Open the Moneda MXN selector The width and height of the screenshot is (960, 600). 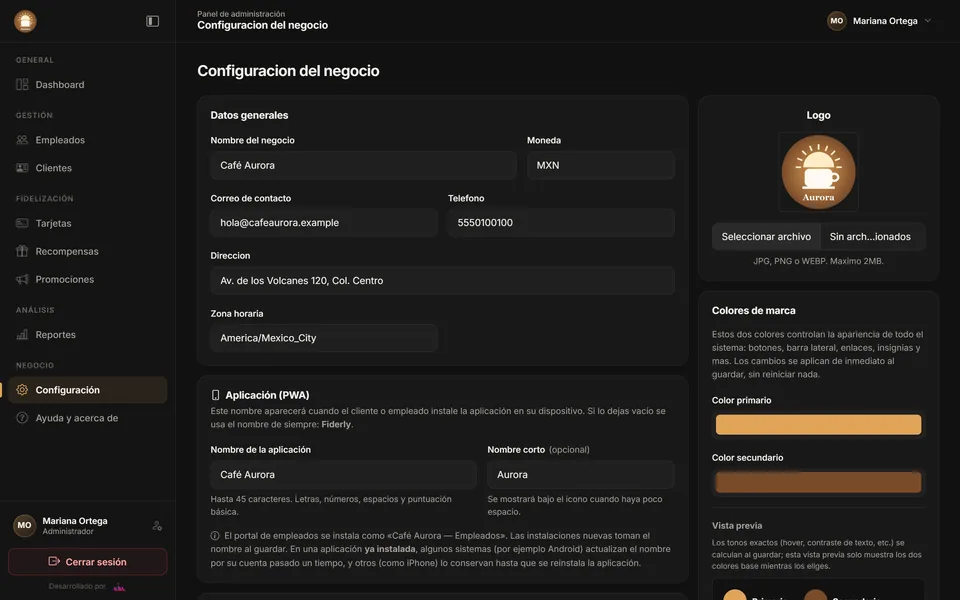tap(601, 165)
